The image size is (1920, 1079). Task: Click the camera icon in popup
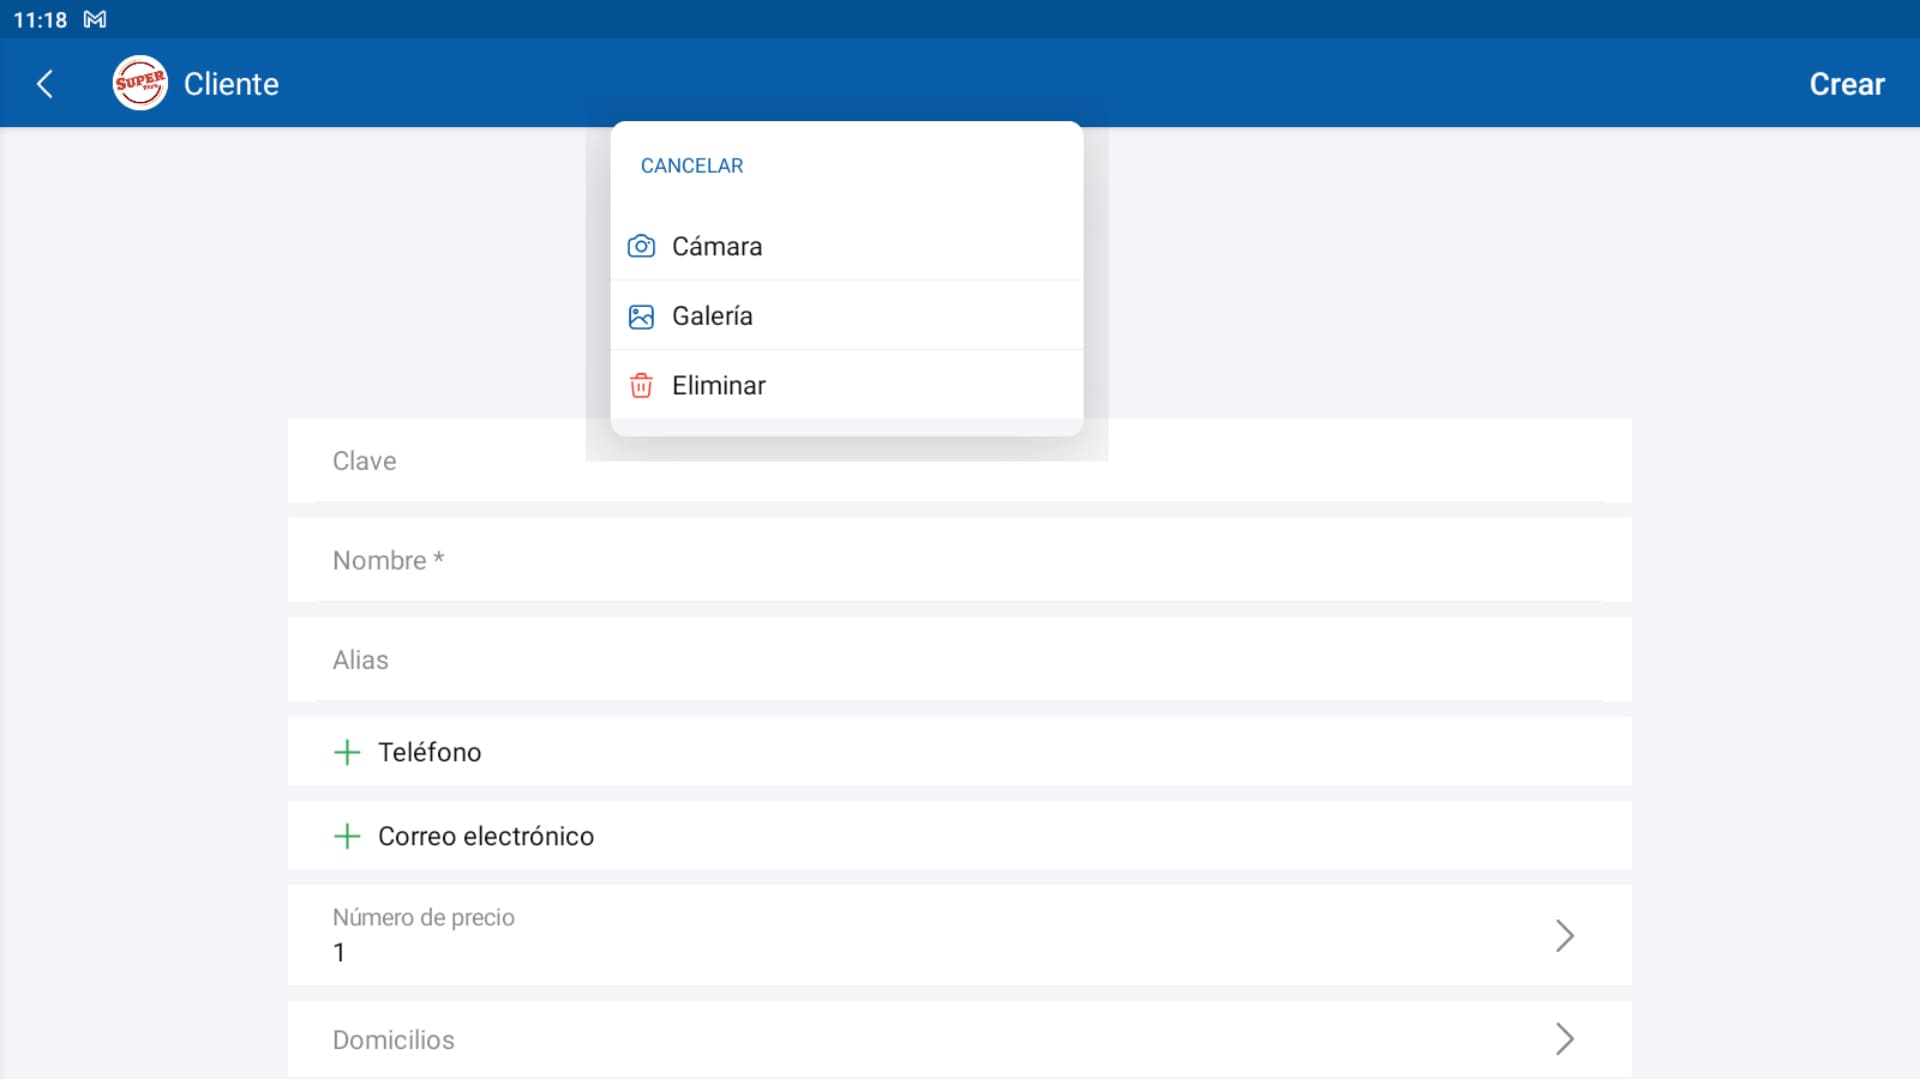[641, 246]
